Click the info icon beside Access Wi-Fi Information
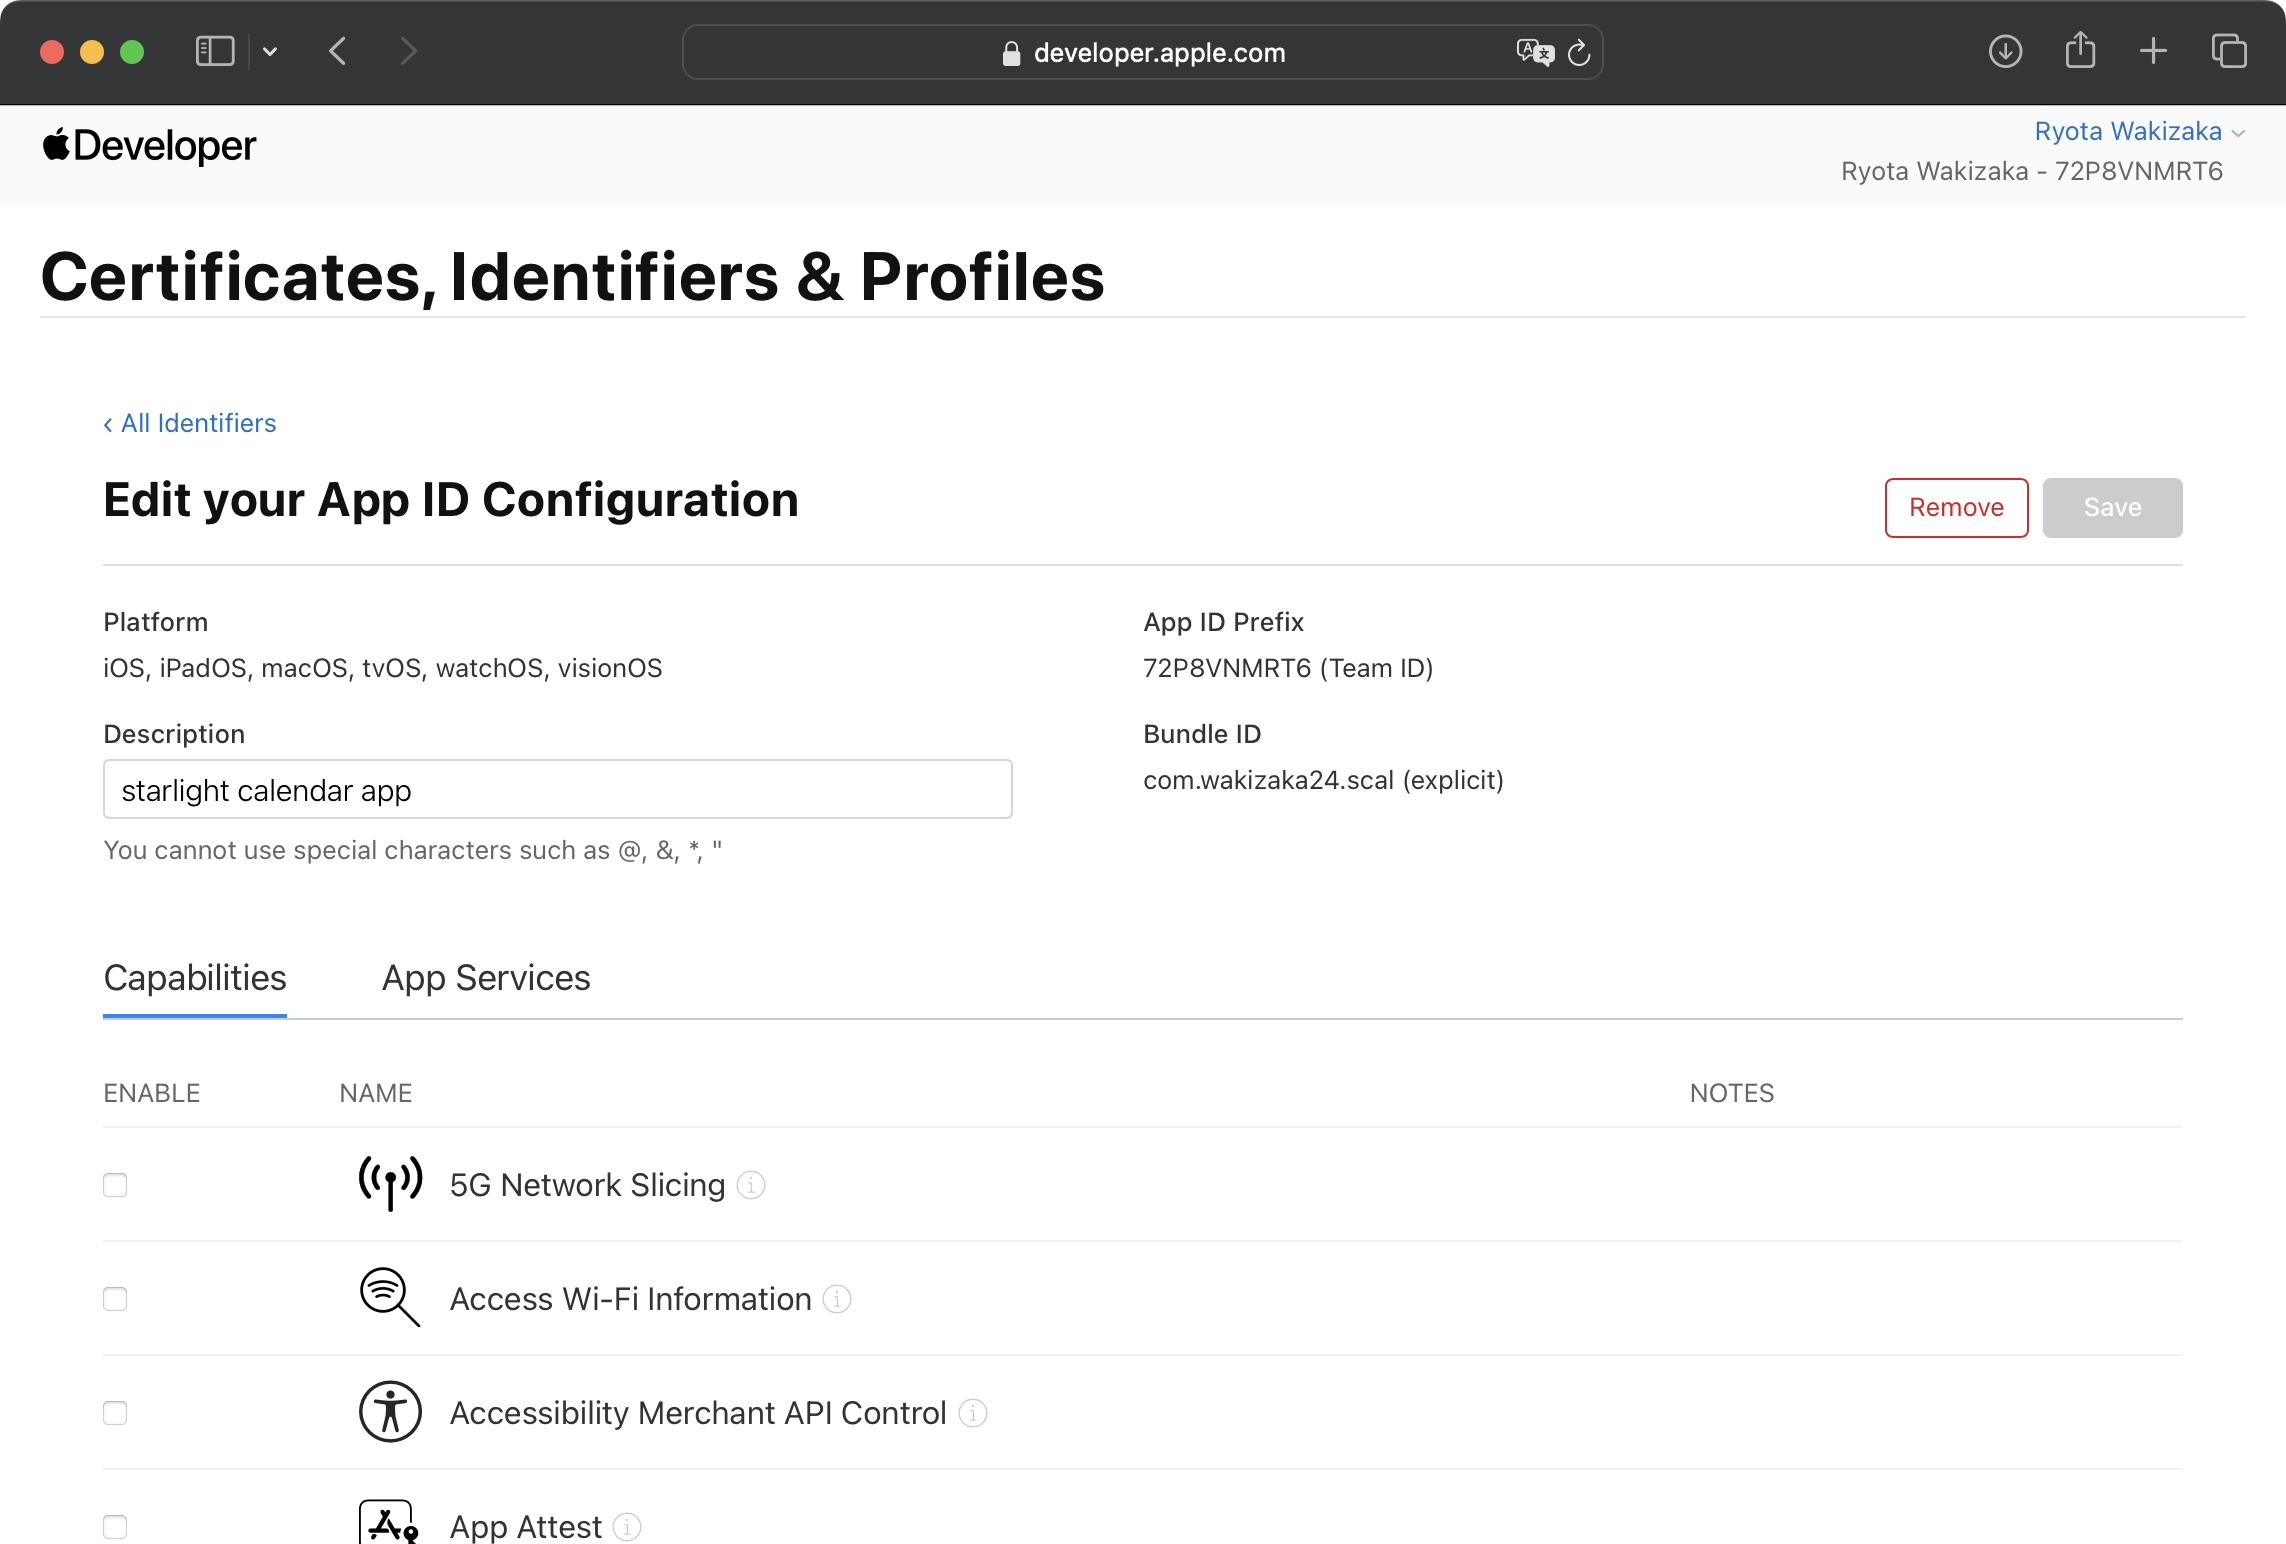The height and width of the screenshot is (1544, 2286). 837,1299
